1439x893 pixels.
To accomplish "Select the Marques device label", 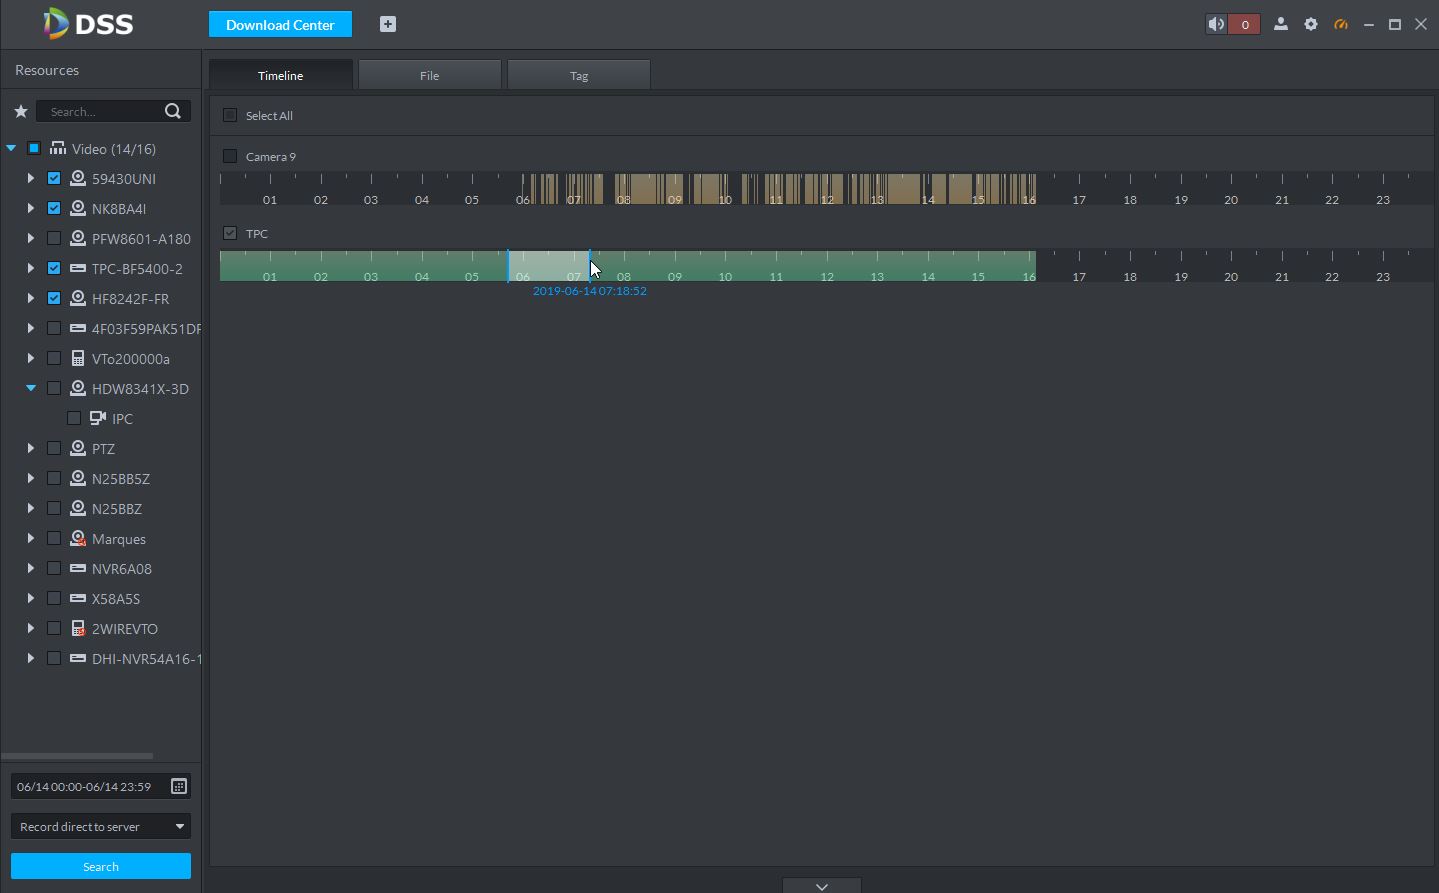I will tap(119, 539).
